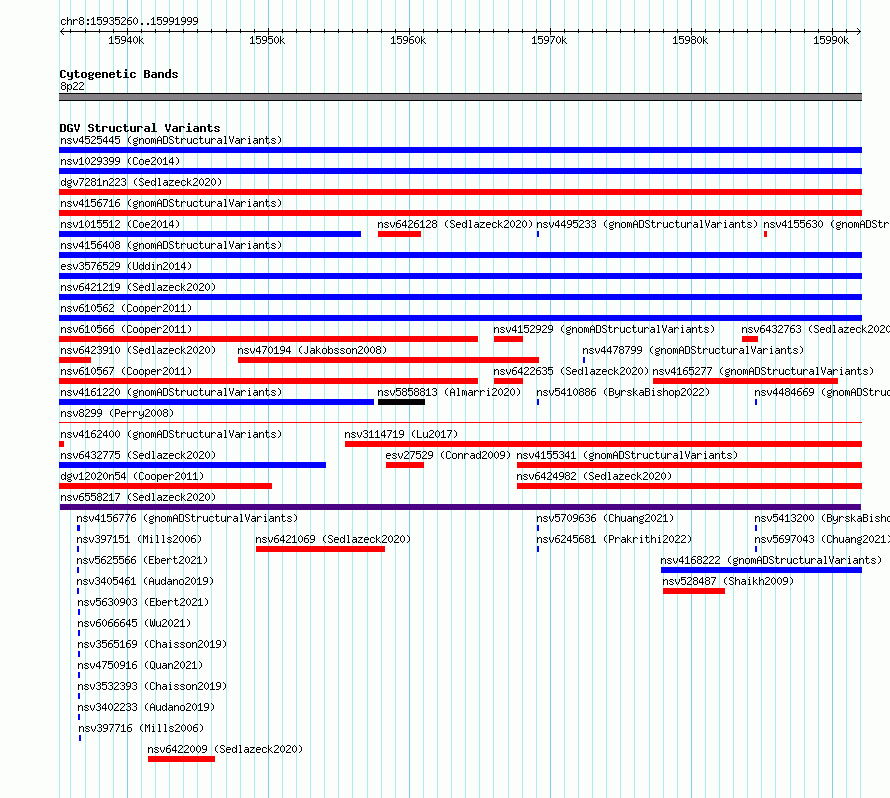The width and height of the screenshot is (890, 798).
Task: Open nsv3114719 (Lu2017) label
Action: coord(401,434)
